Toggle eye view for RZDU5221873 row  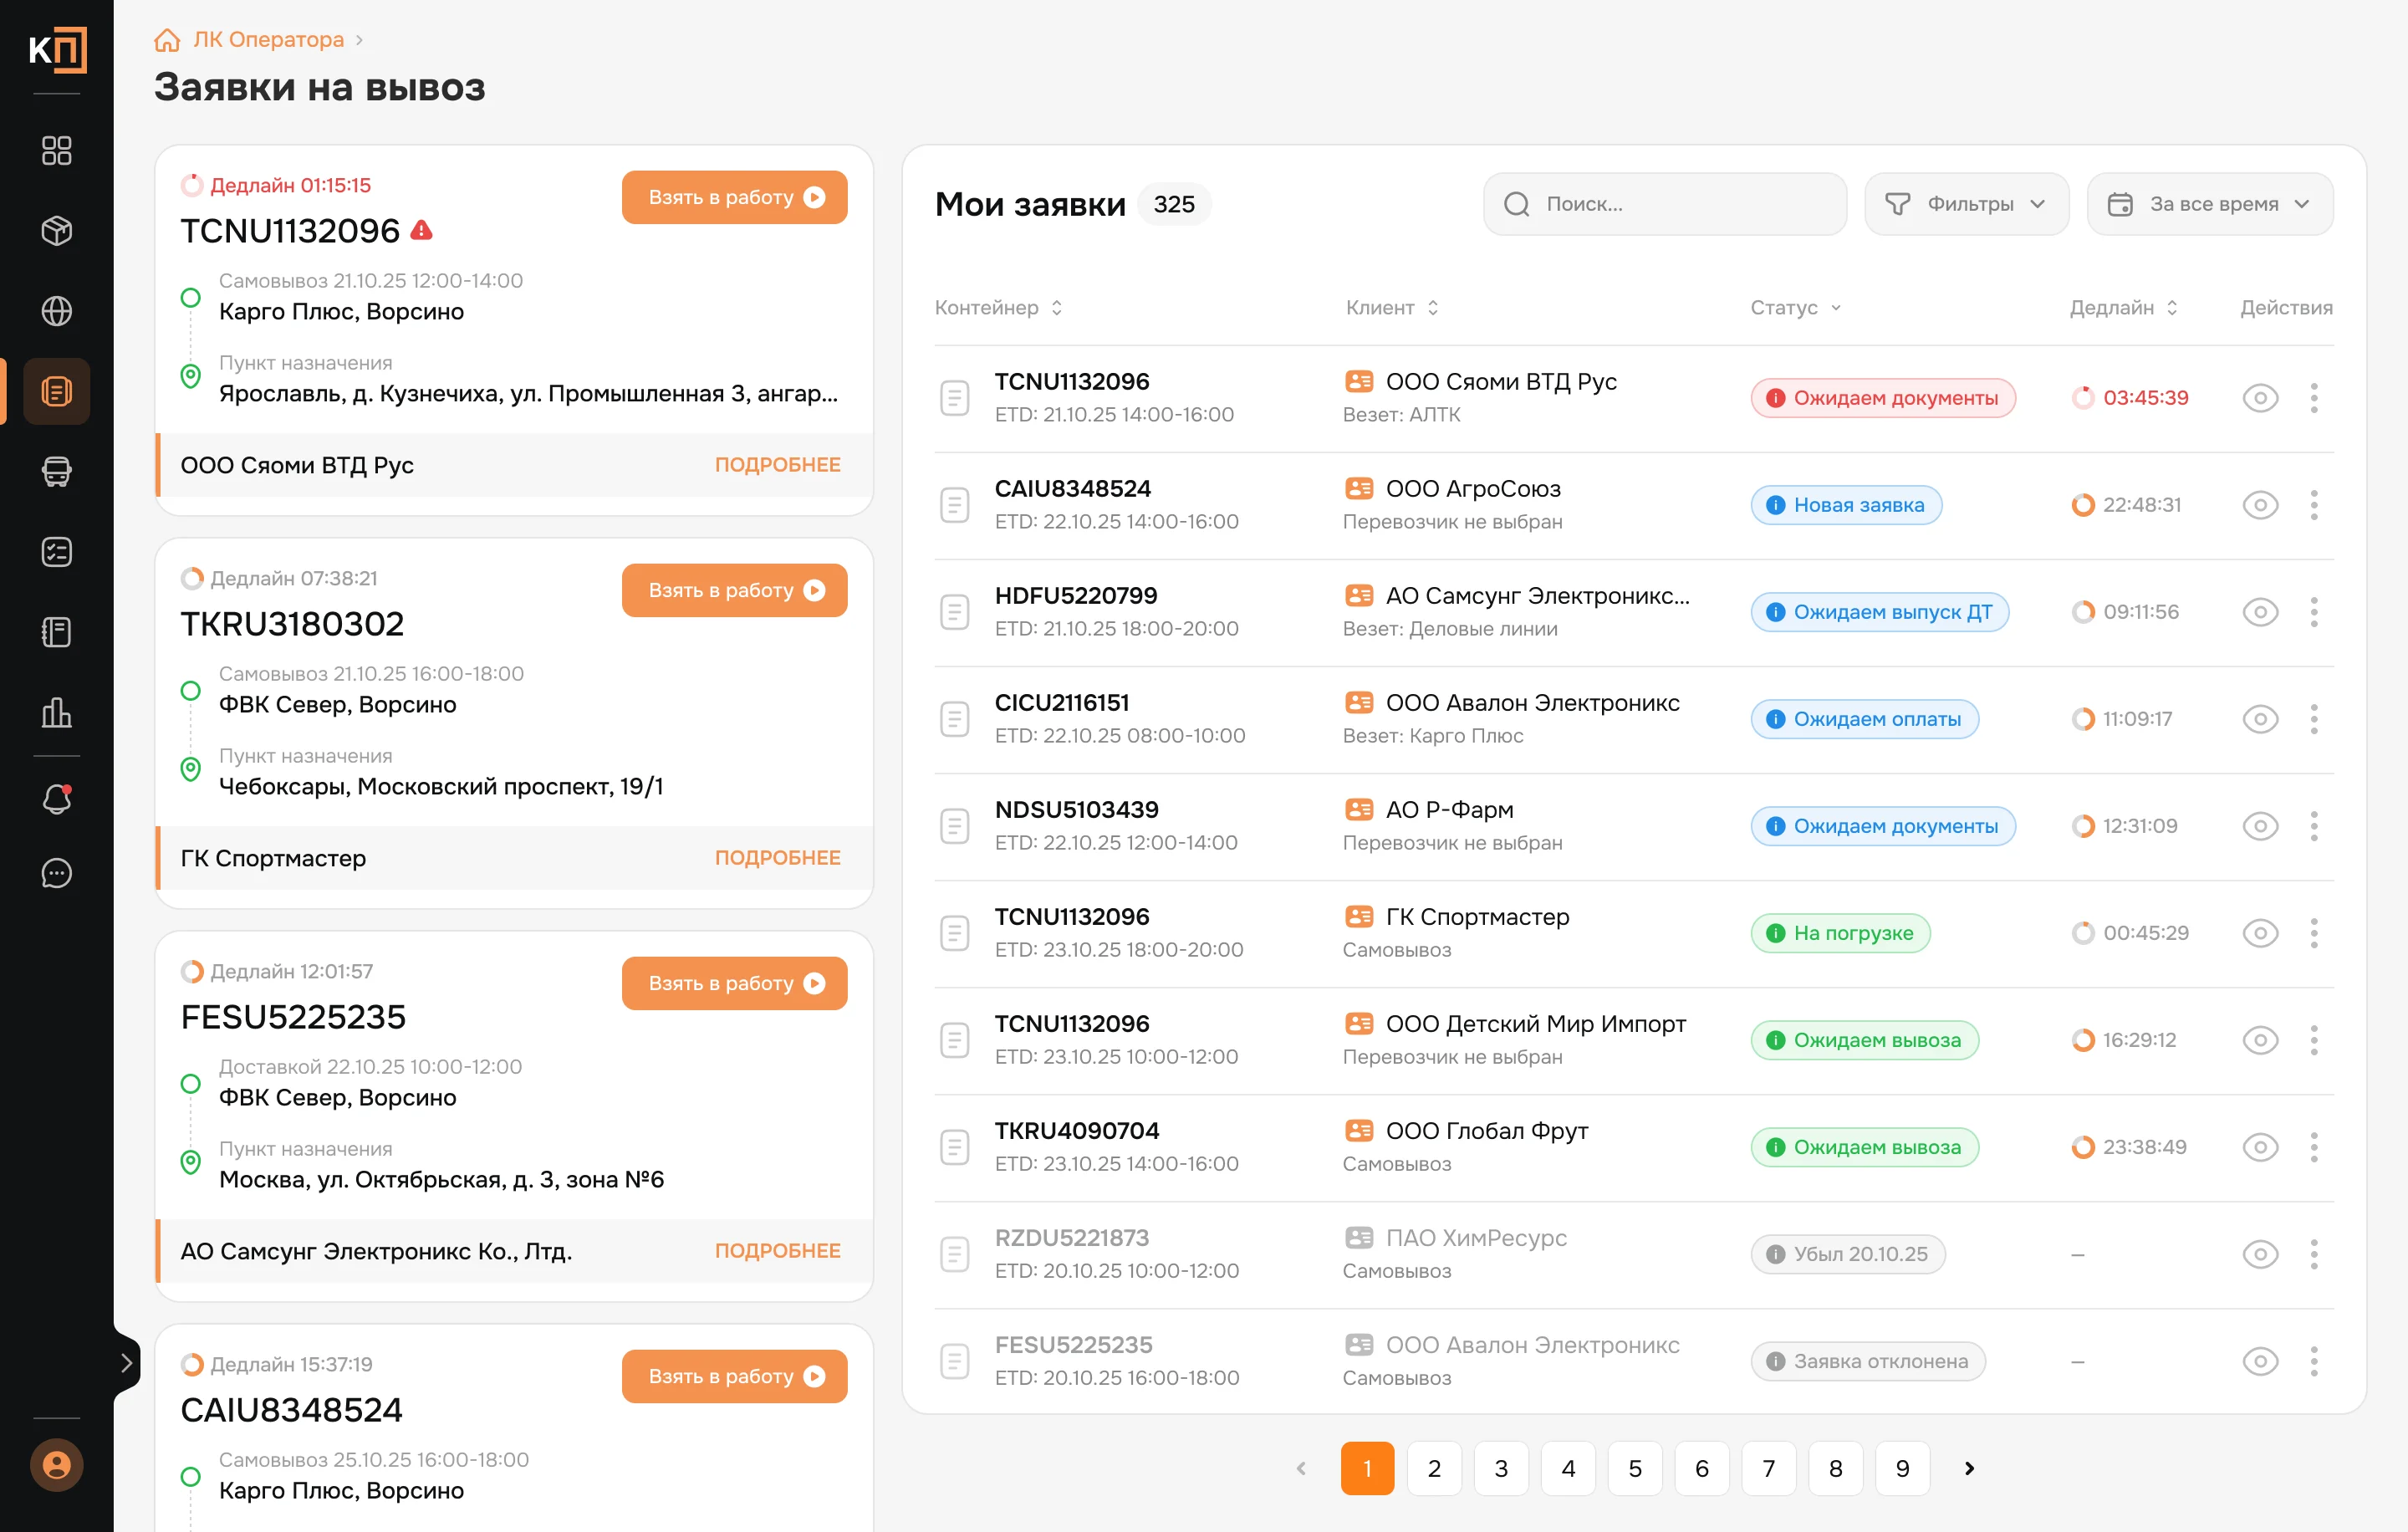[x=2260, y=1254]
